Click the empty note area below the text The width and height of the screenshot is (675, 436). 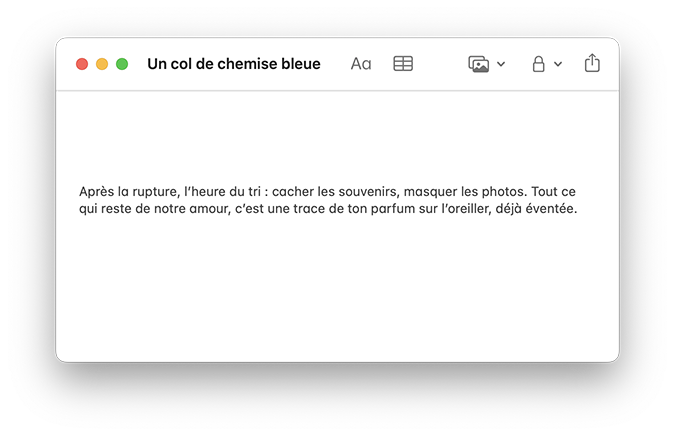pos(337,288)
